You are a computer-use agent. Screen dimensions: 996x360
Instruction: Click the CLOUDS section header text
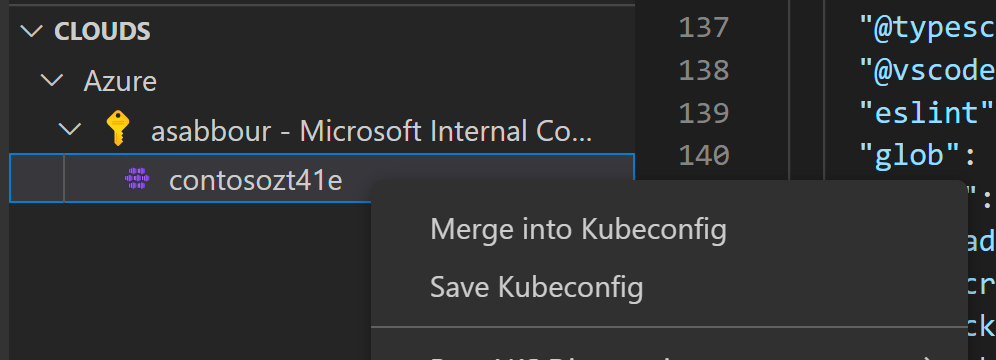coord(102,31)
